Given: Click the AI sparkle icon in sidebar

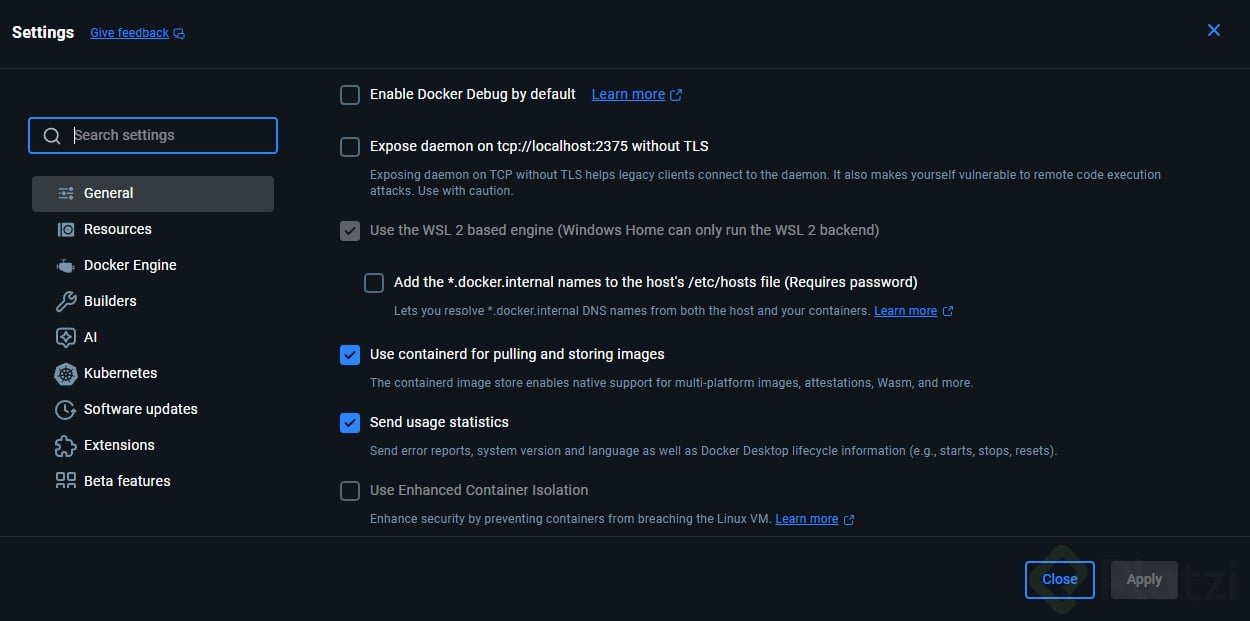Looking at the screenshot, I should pyautogui.click(x=66, y=337).
